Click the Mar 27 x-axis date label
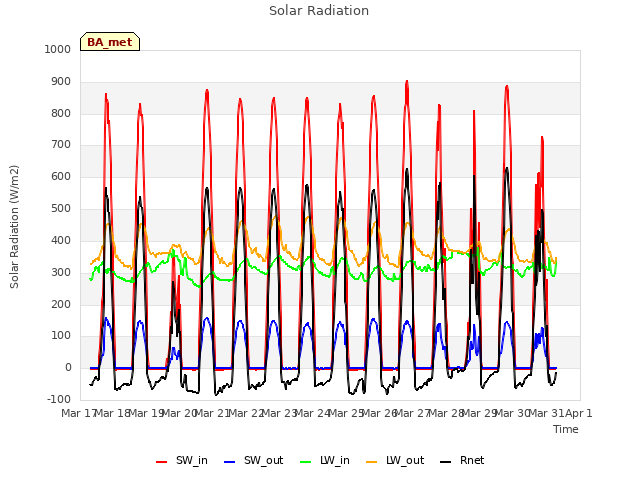This screenshot has width=640, height=480. [x=412, y=413]
